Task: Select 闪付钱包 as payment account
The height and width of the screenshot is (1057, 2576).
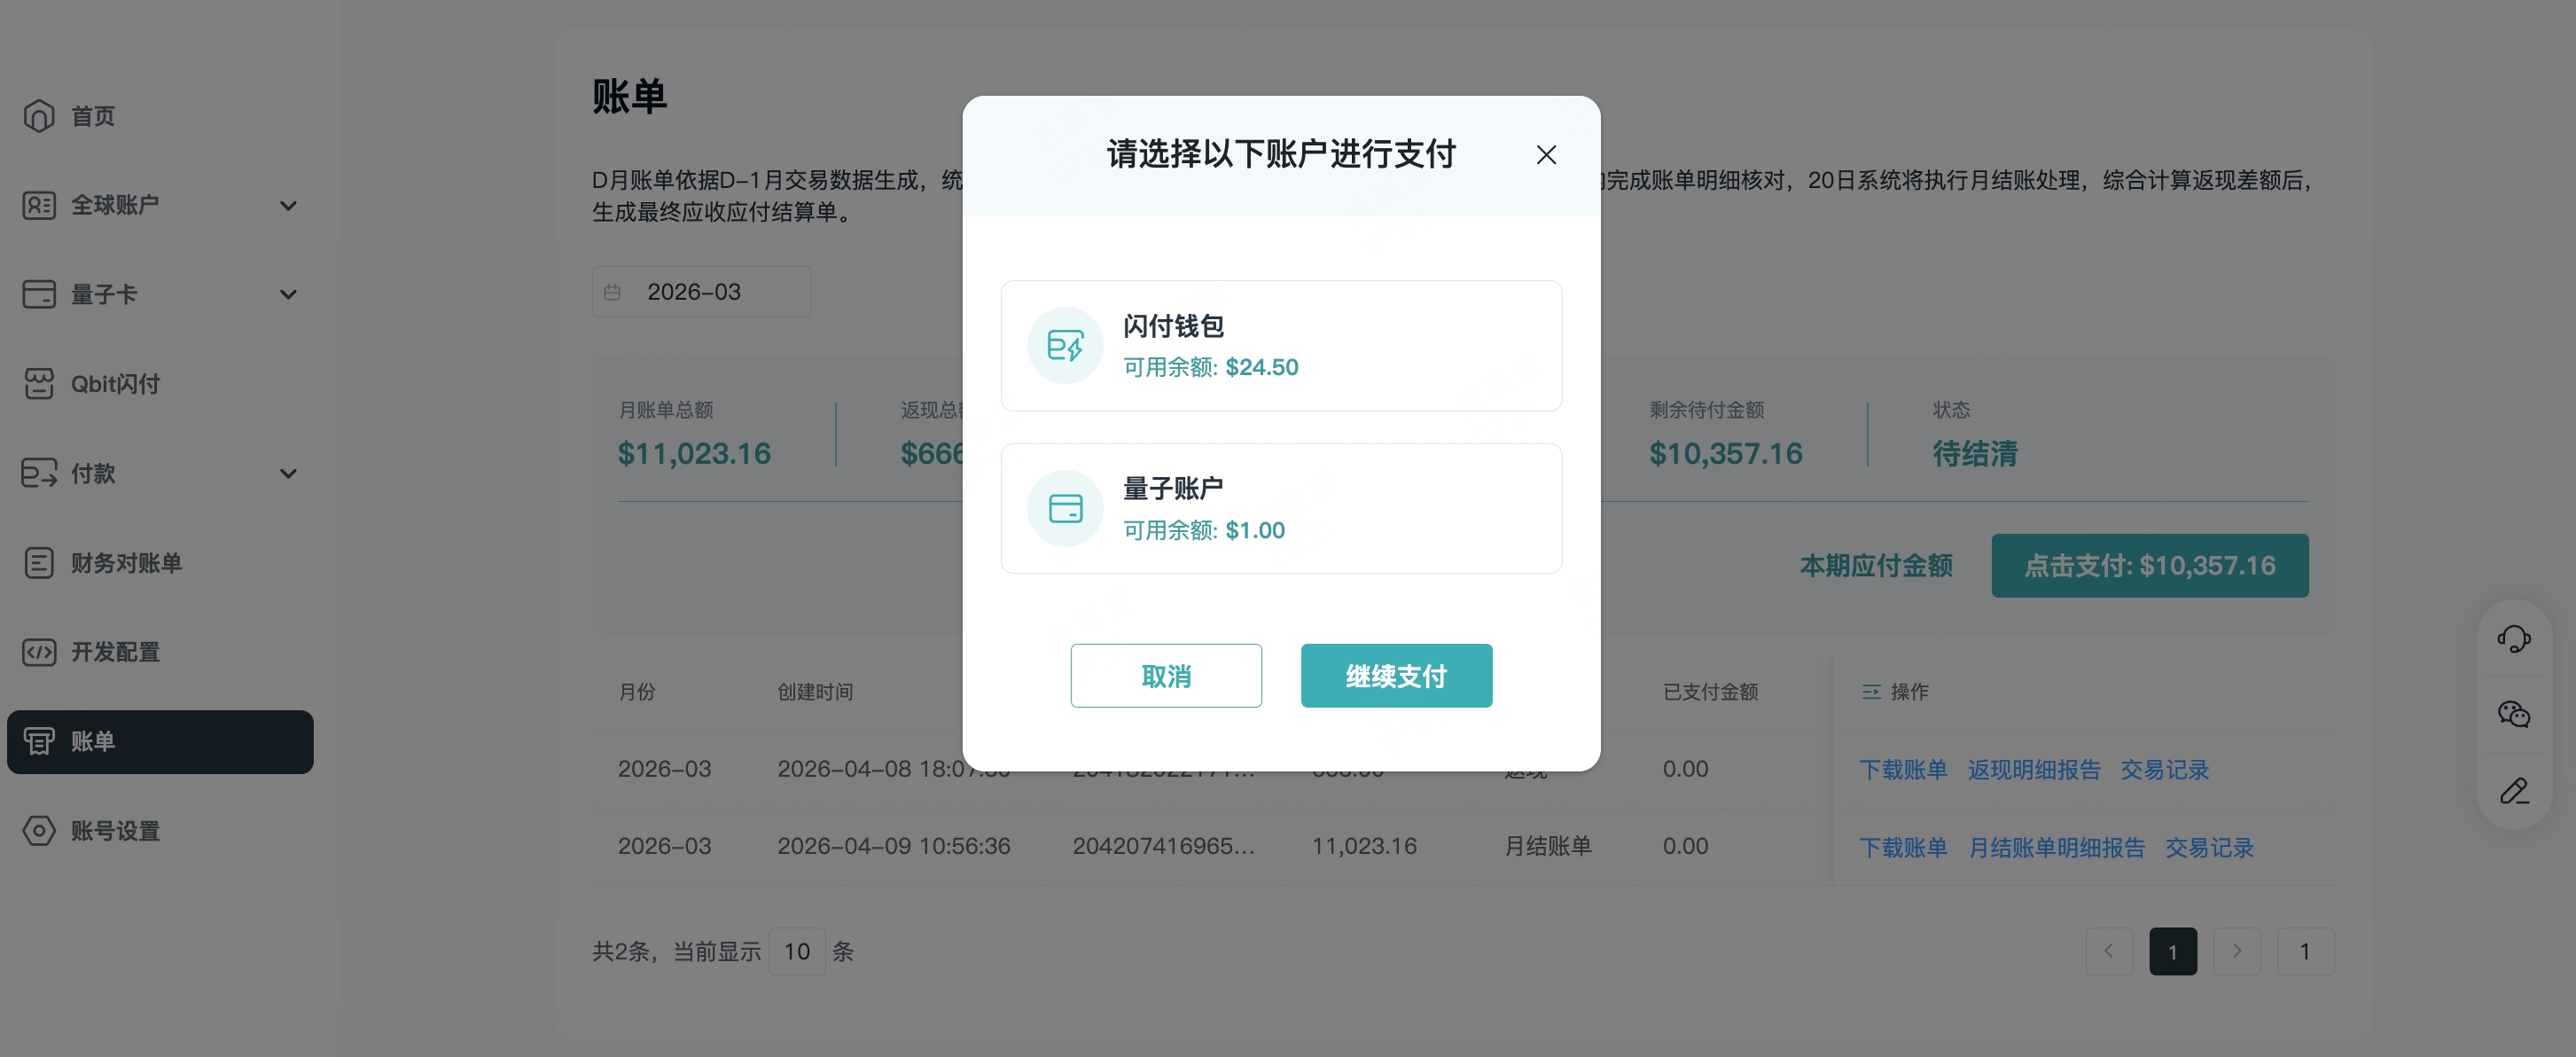Action: pyautogui.click(x=1281, y=346)
